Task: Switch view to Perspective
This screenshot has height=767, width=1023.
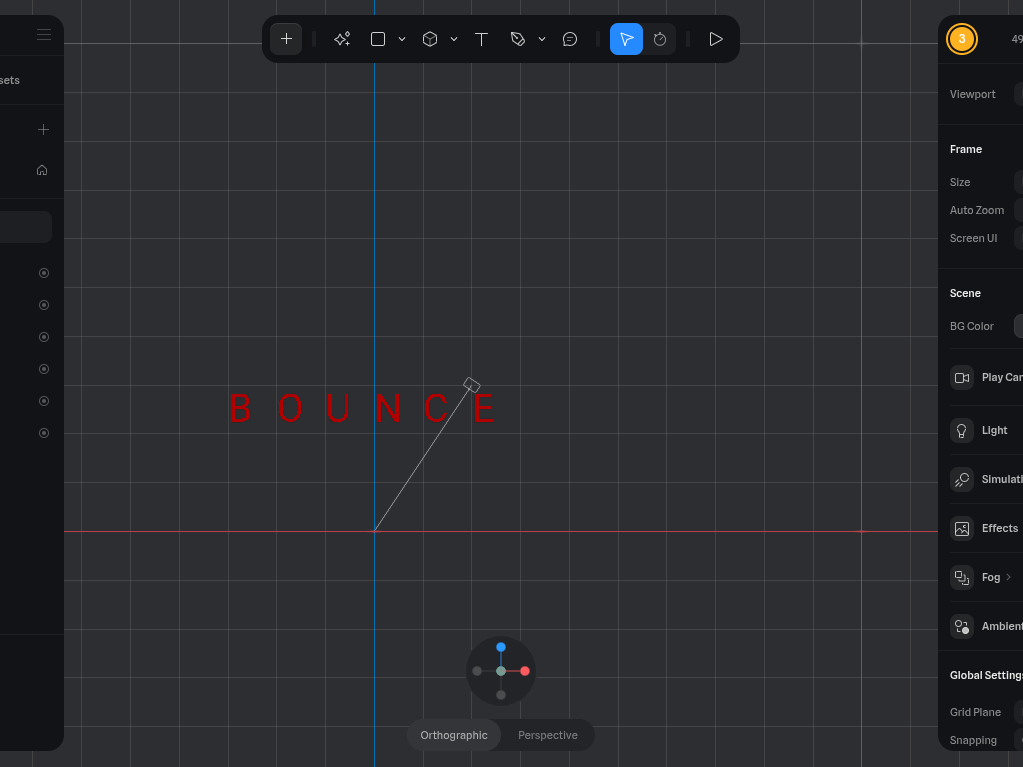Action: click(547, 735)
